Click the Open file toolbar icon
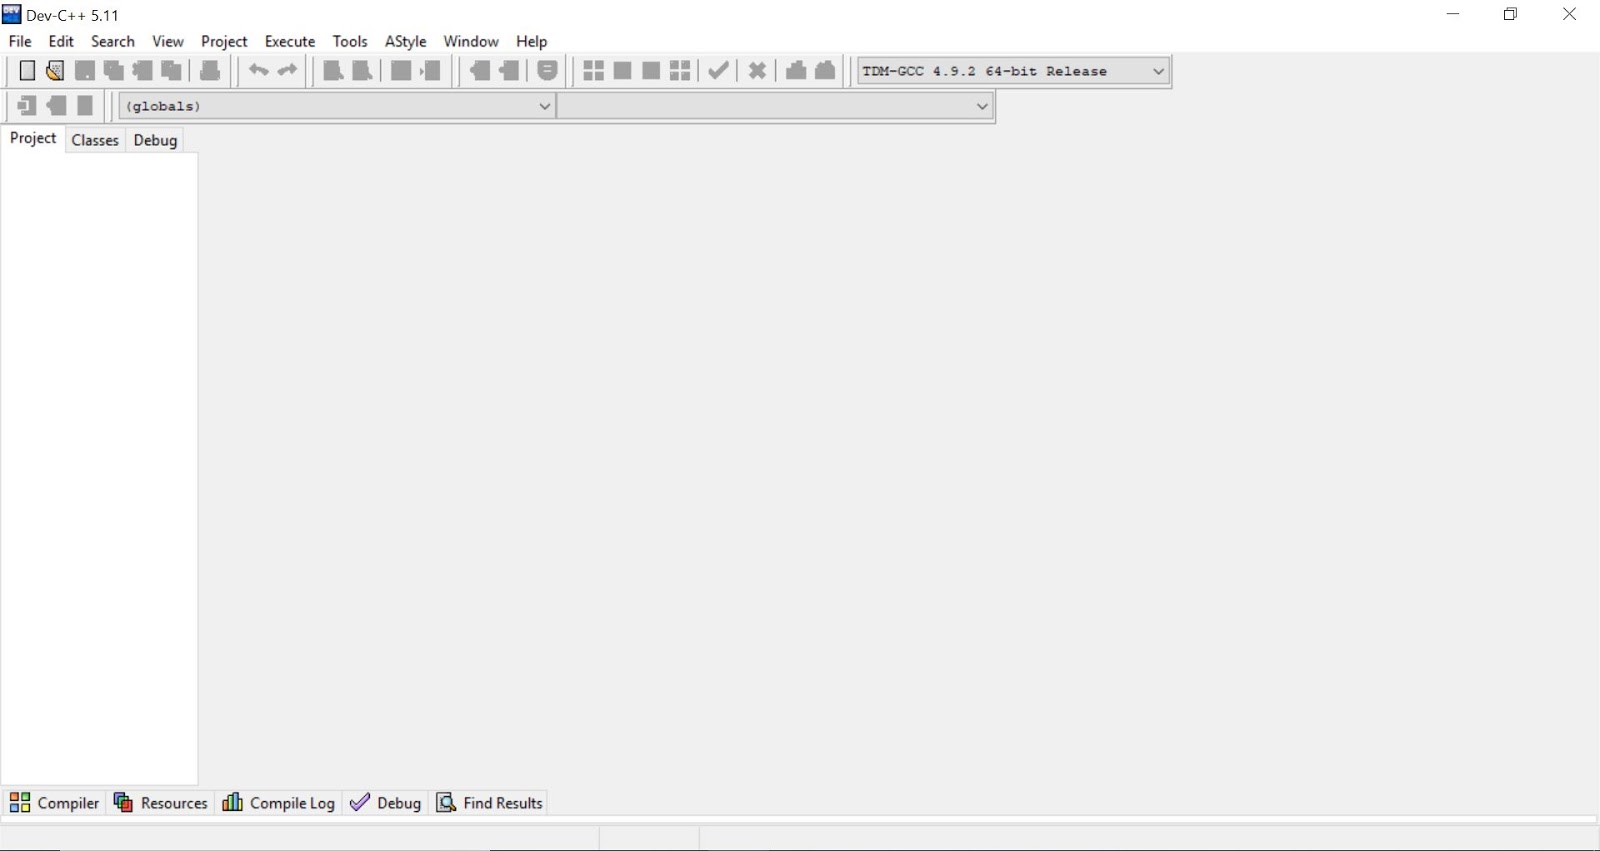Screen dimensions: 1600x851 tap(55, 70)
